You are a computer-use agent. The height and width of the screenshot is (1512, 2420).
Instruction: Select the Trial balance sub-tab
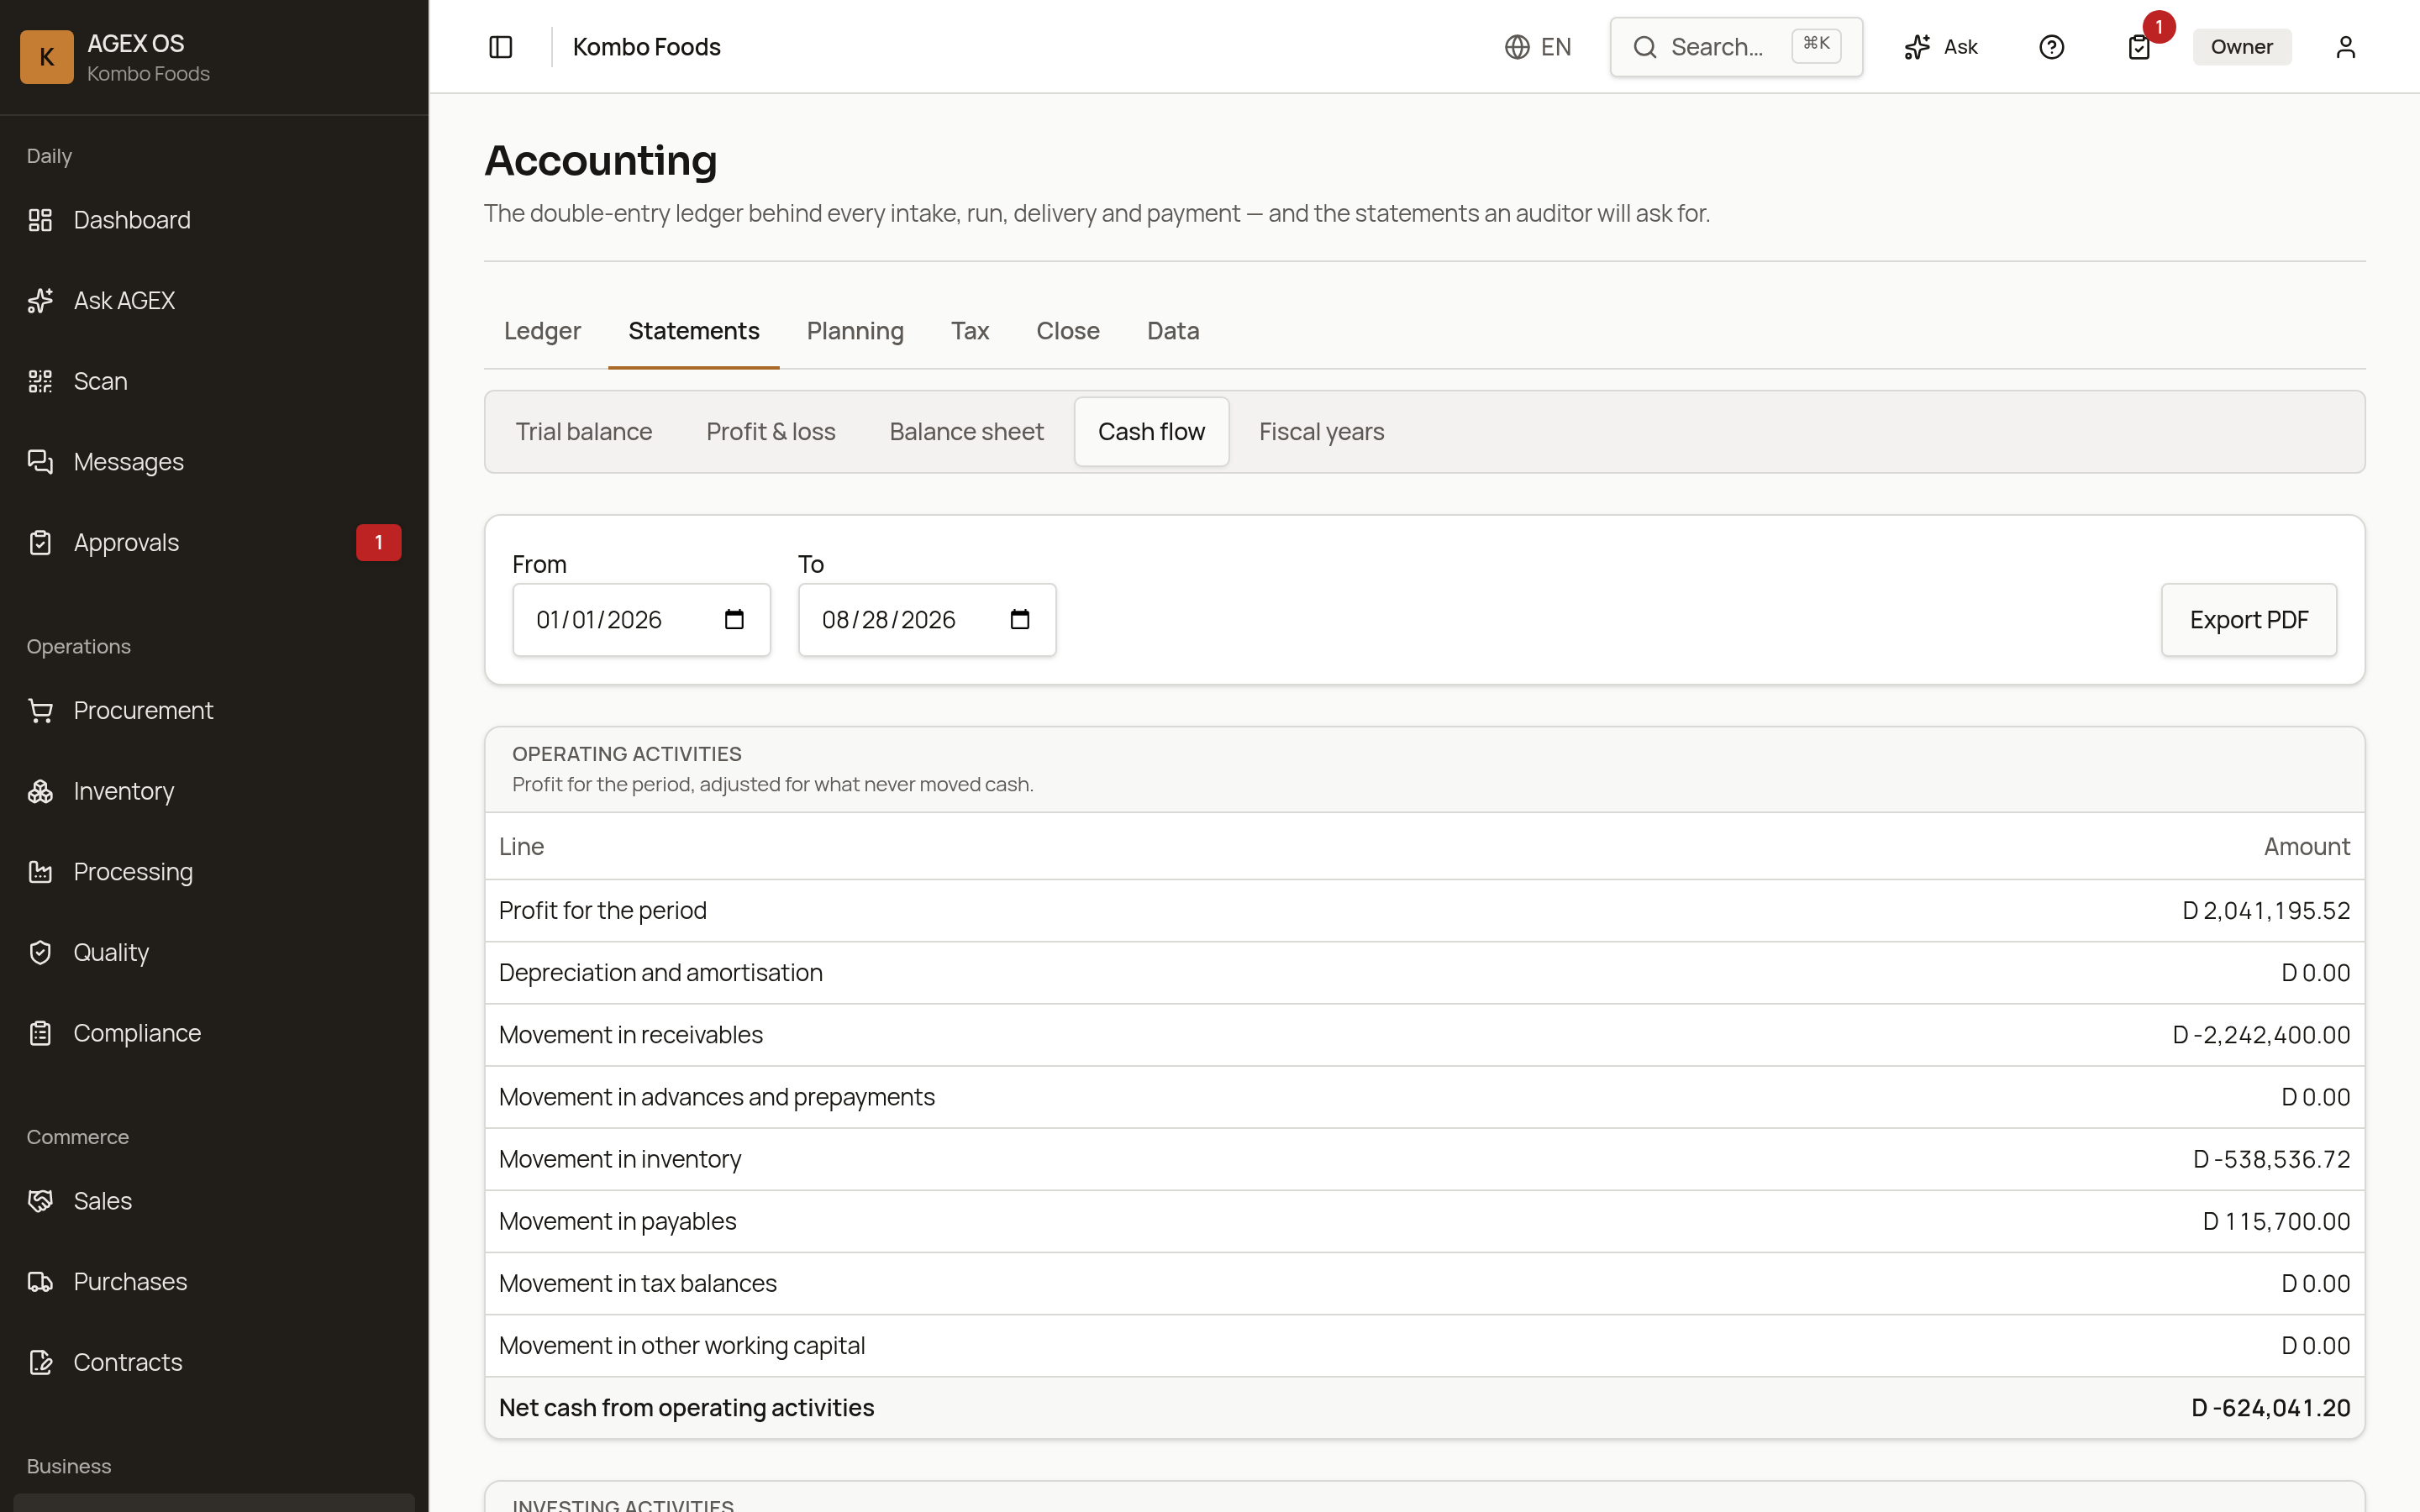click(584, 432)
